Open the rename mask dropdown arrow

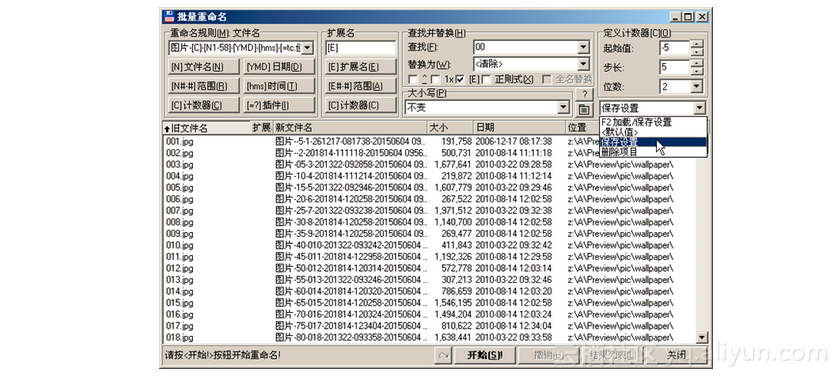point(307,48)
